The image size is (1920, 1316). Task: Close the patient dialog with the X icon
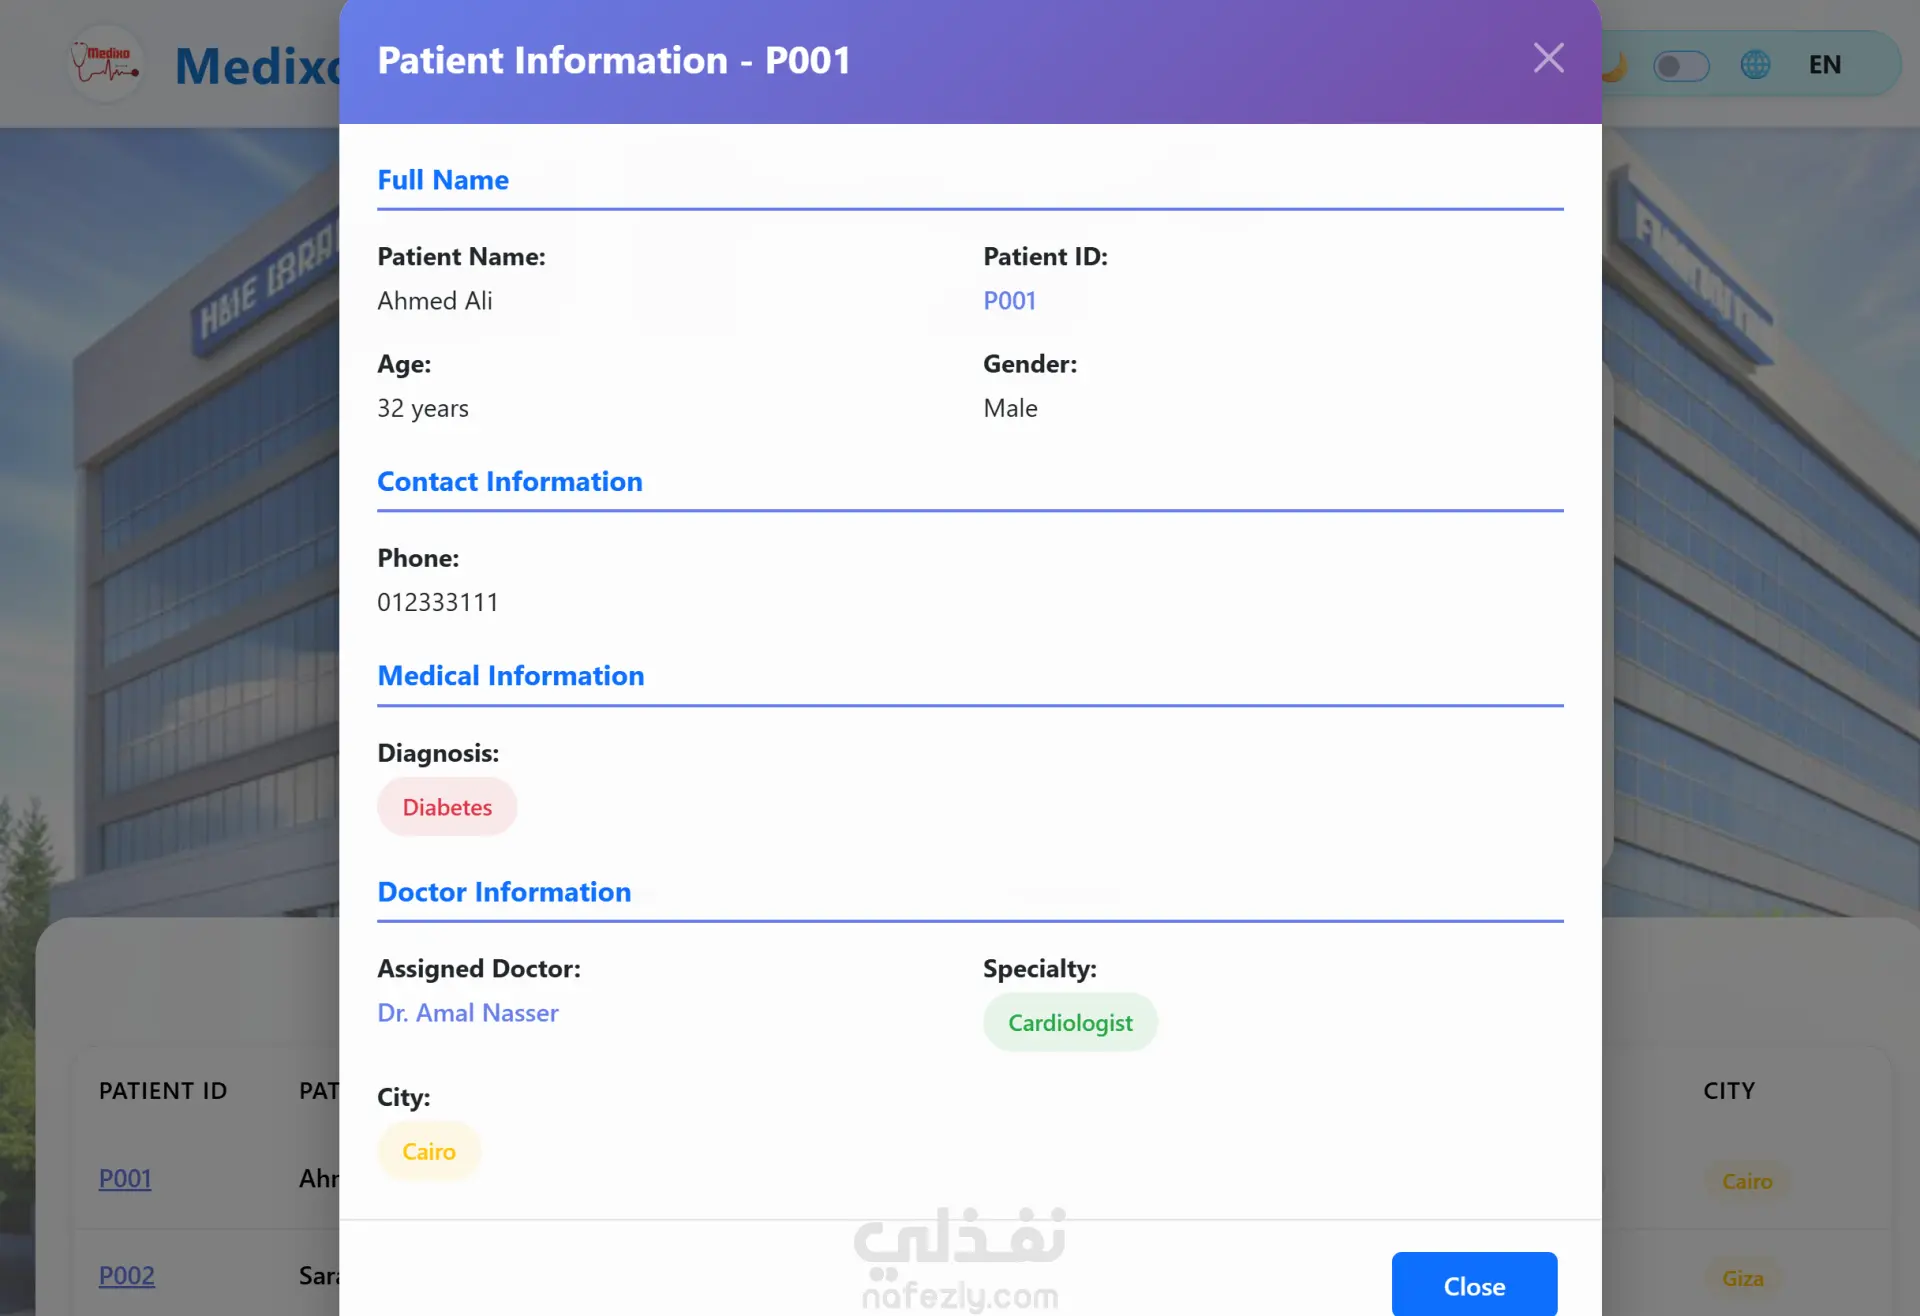point(1548,58)
